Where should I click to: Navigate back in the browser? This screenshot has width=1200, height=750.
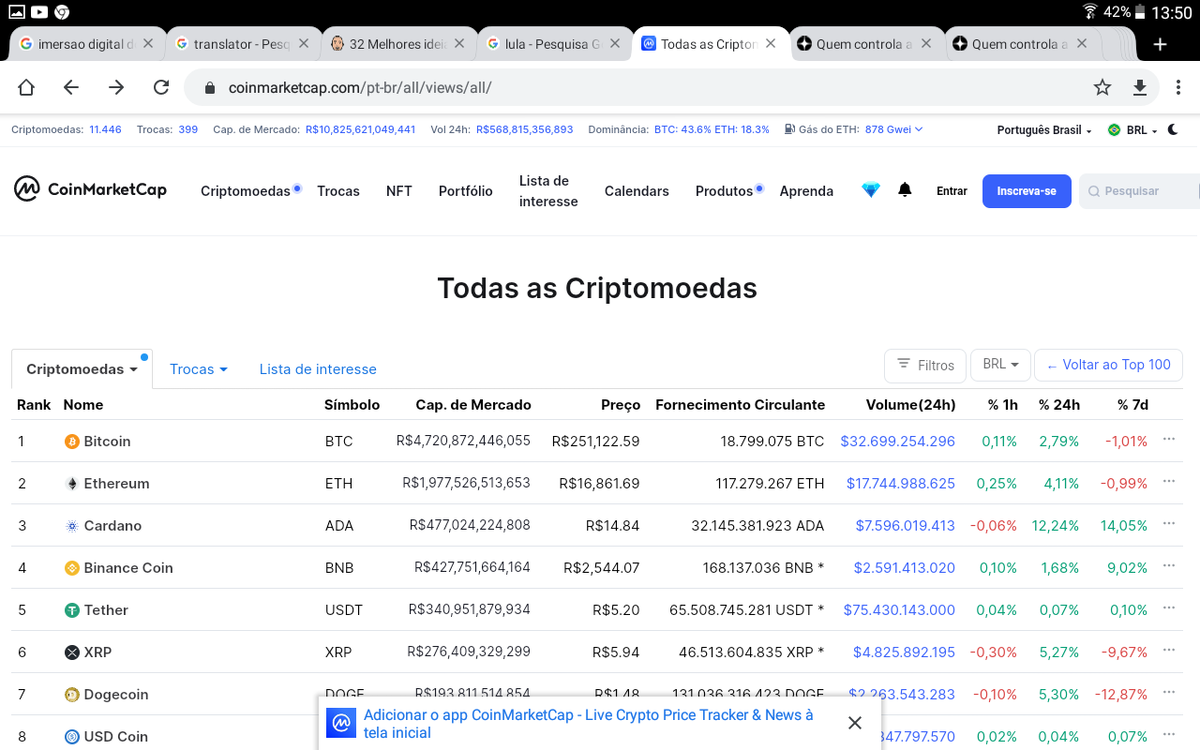click(71, 88)
